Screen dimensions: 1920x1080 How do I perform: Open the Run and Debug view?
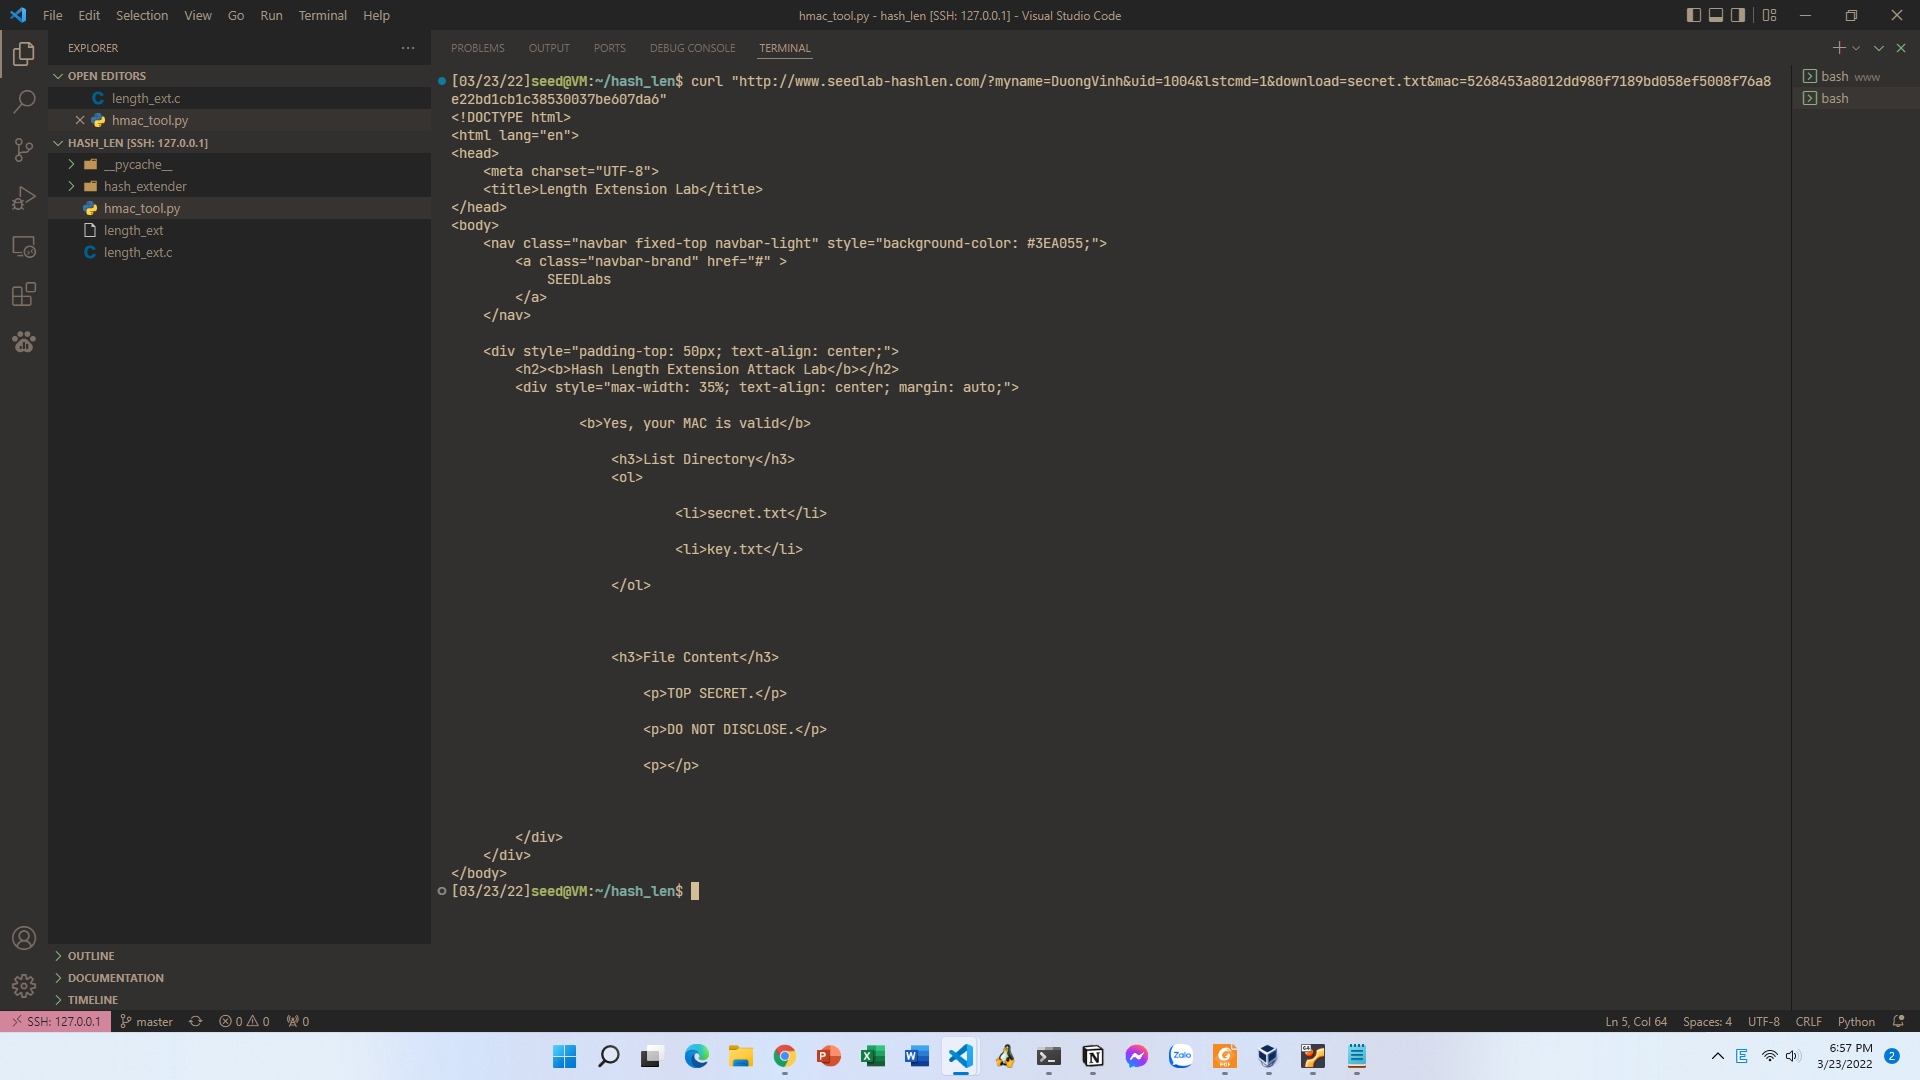pos(24,198)
